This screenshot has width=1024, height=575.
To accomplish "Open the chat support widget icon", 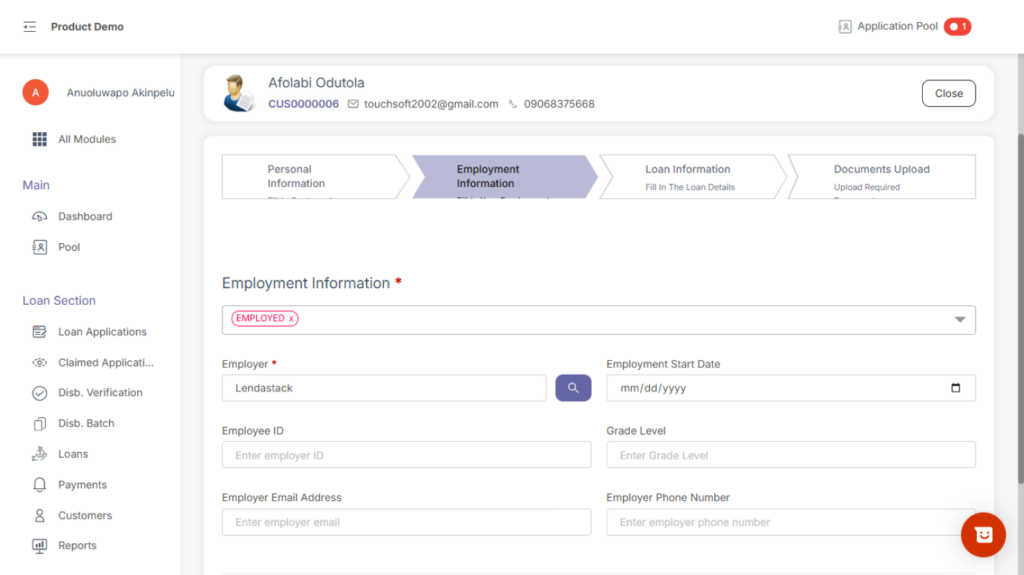I will click(x=982, y=535).
